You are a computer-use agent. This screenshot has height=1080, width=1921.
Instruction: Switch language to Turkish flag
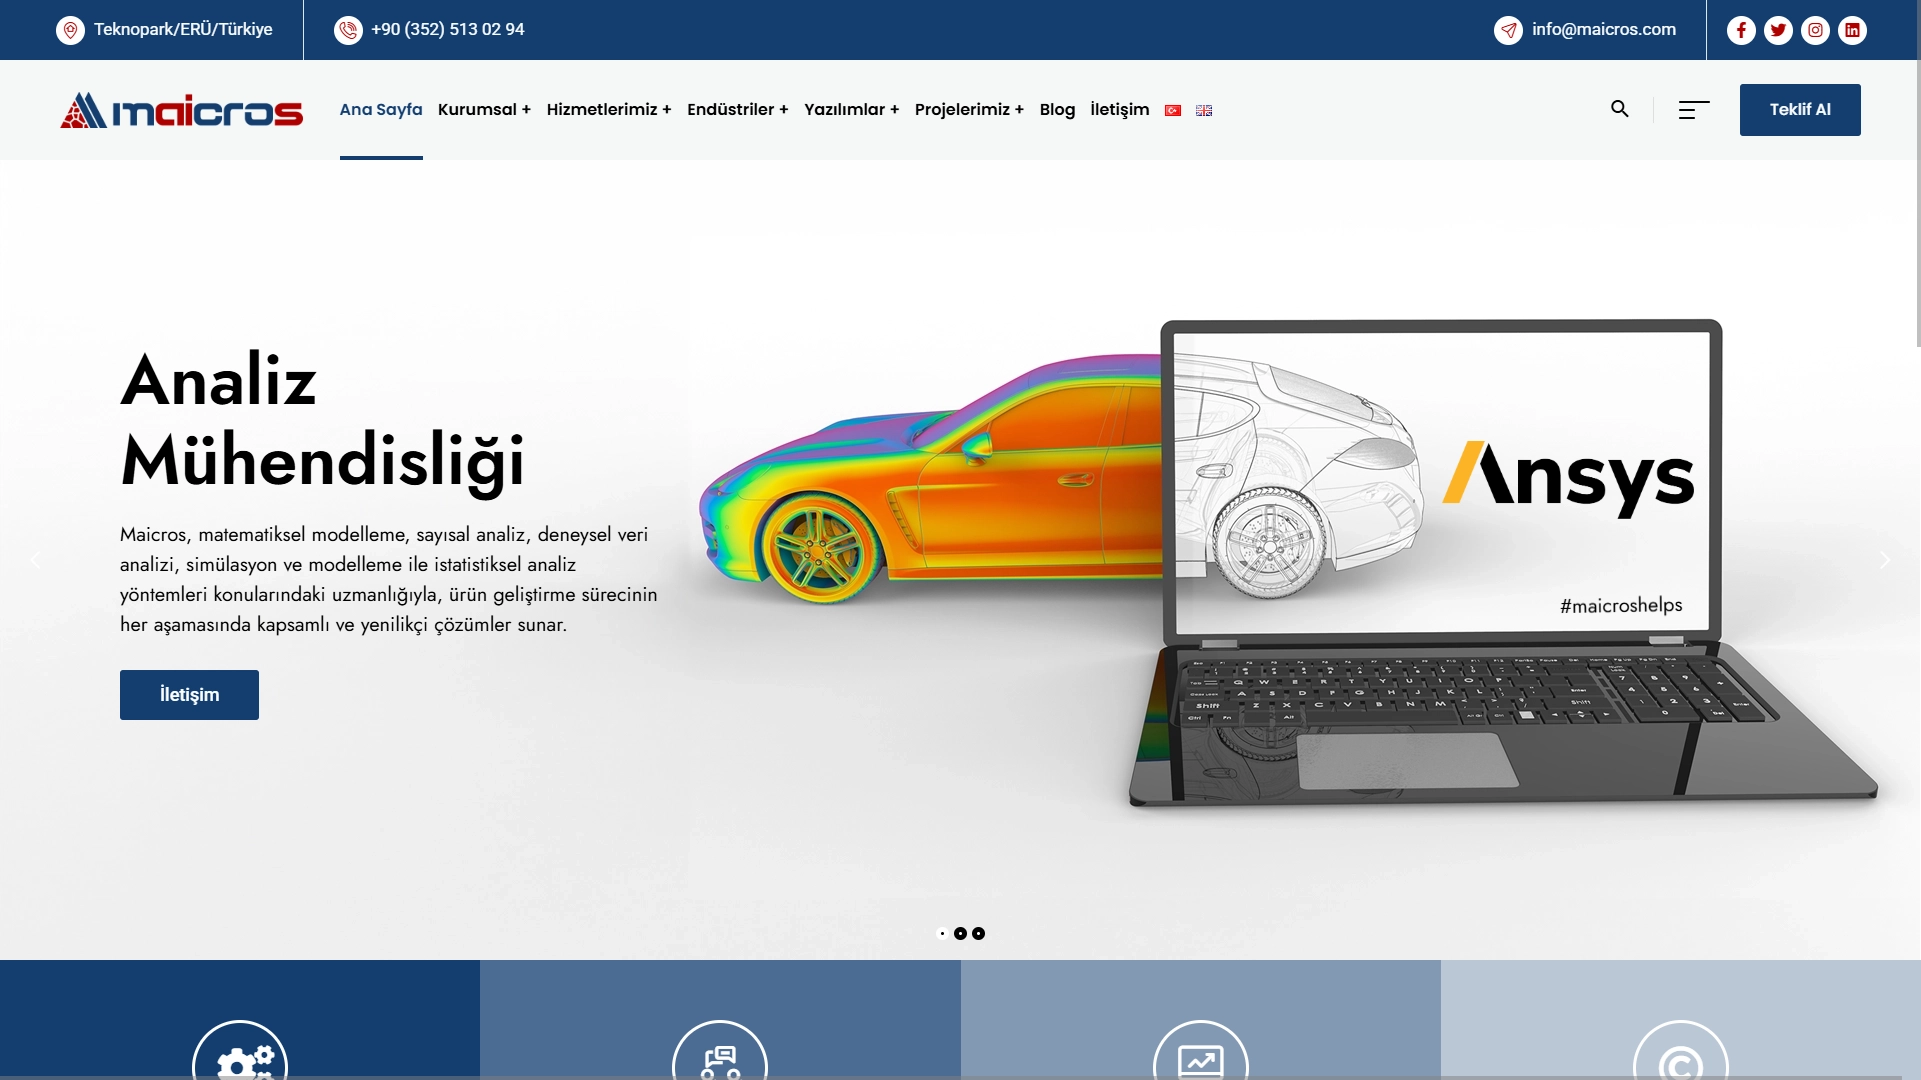click(1173, 110)
